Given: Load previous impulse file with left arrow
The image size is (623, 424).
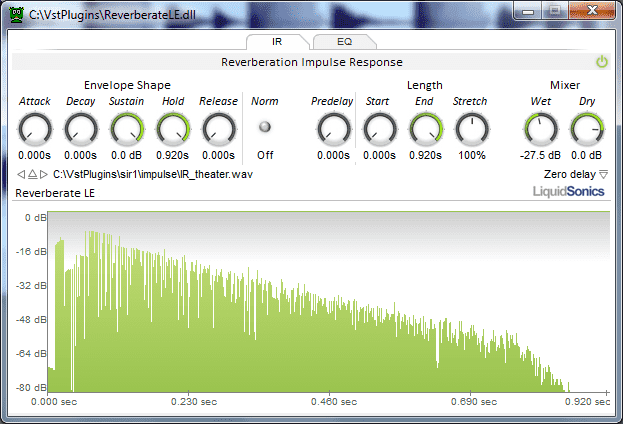Looking at the screenshot, I should 21,174.
